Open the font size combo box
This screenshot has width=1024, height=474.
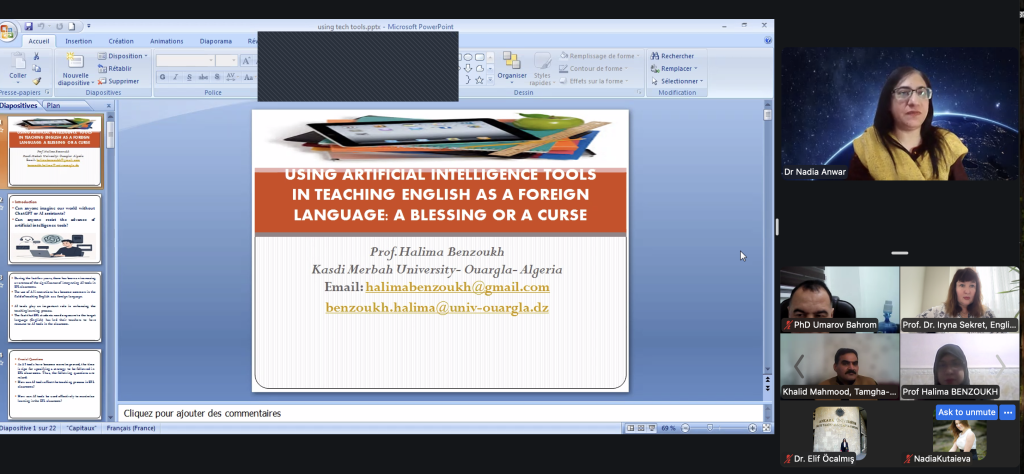226,61
